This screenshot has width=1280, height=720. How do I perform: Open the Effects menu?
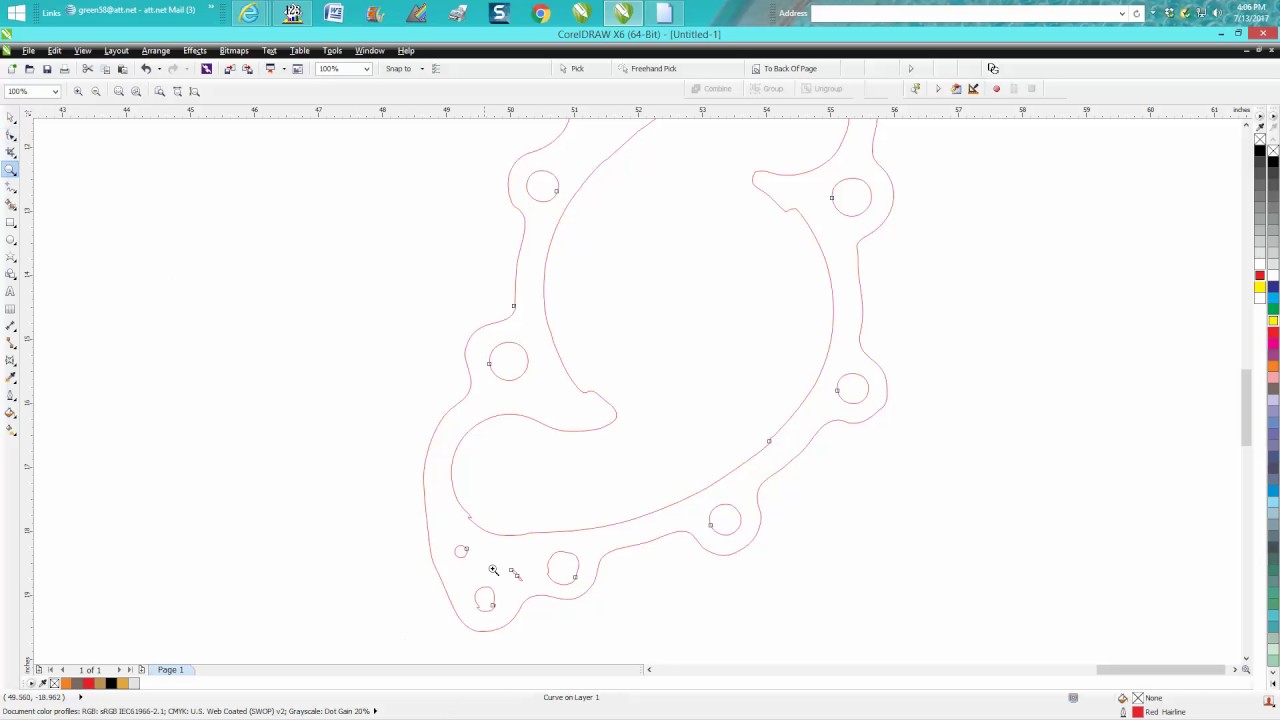coord(194,51)
